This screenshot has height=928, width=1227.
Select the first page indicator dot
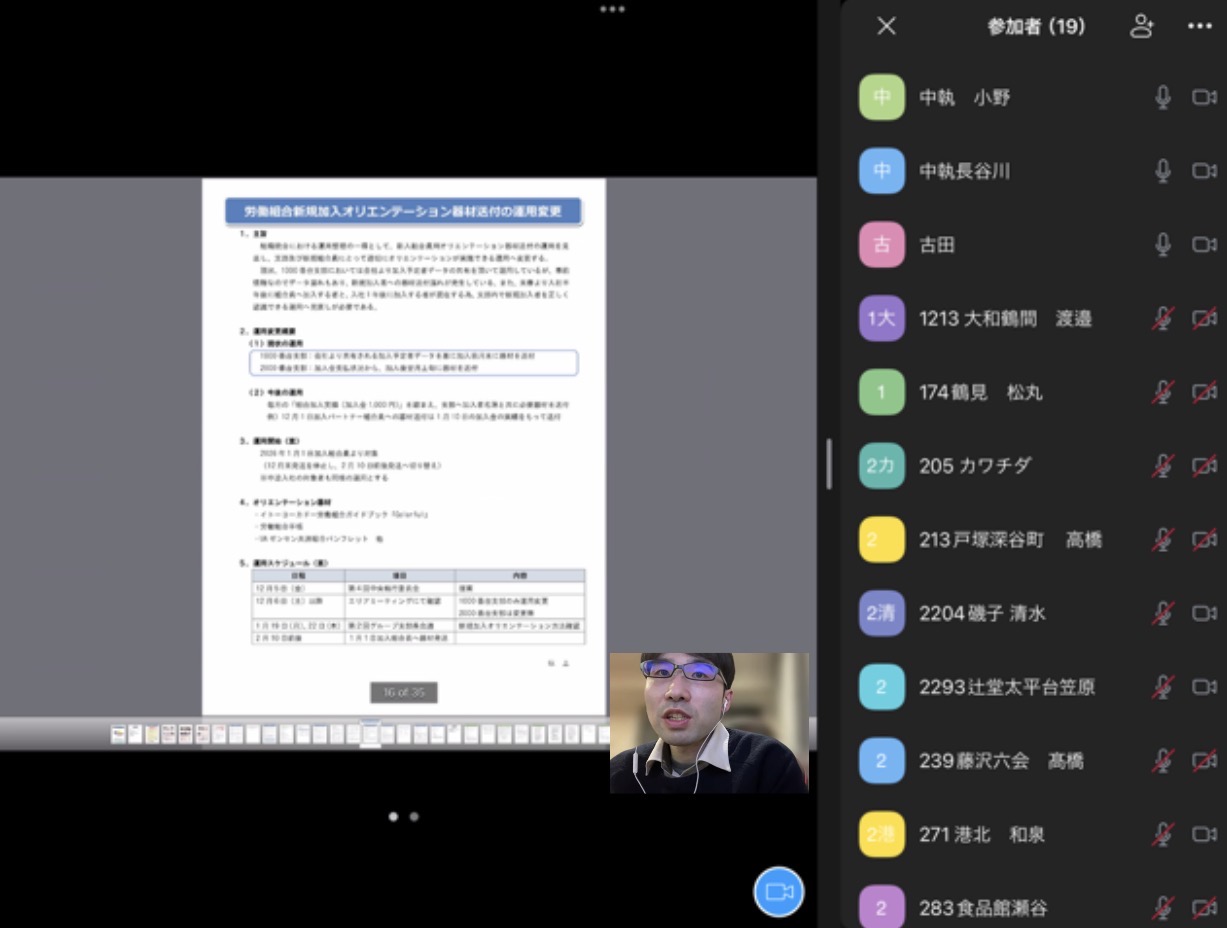(x=393, y=817)
